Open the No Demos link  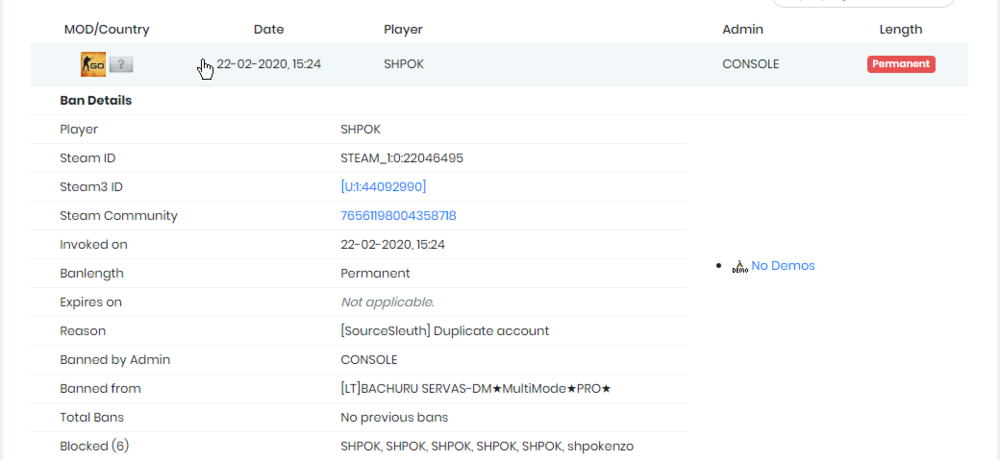(783, 266)
